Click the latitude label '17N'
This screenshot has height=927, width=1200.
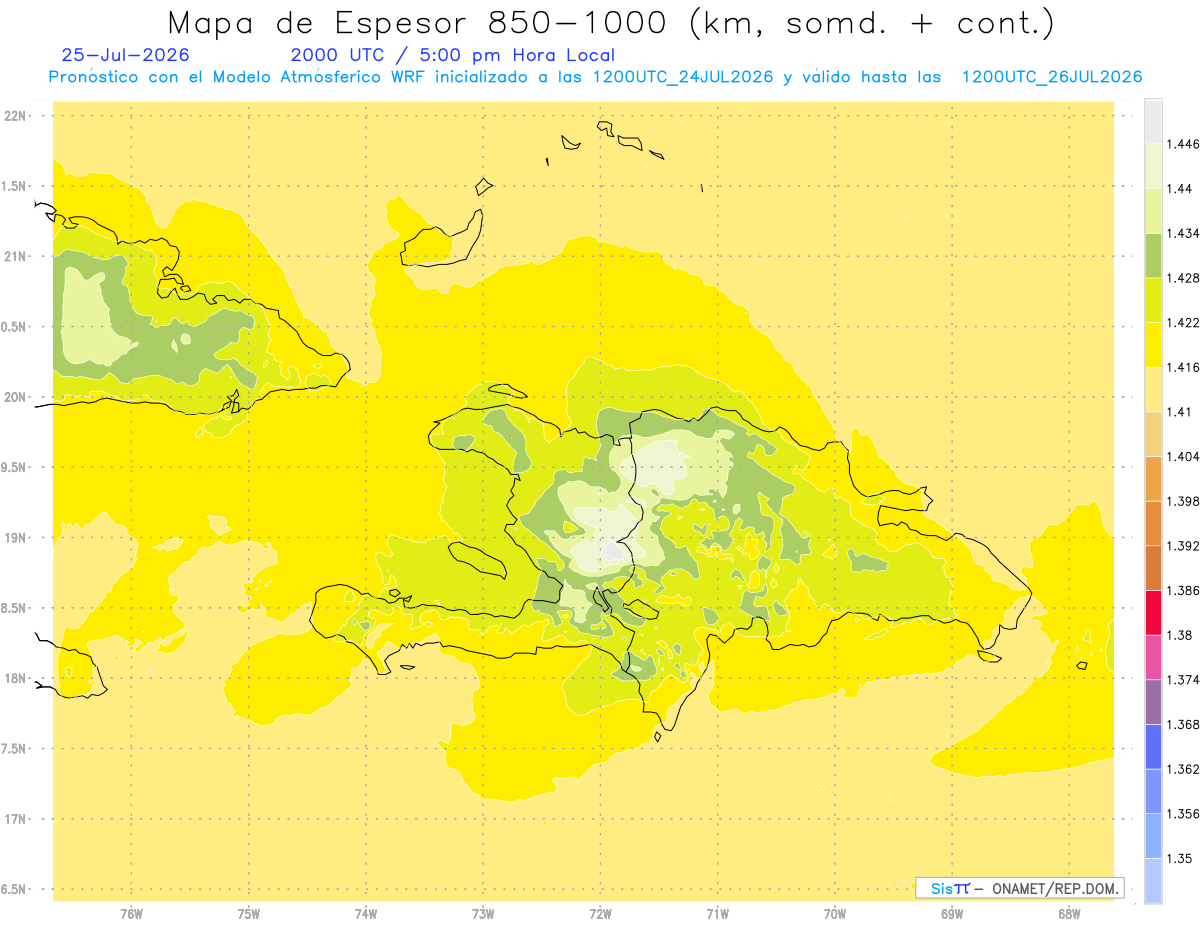coord(16,819)
